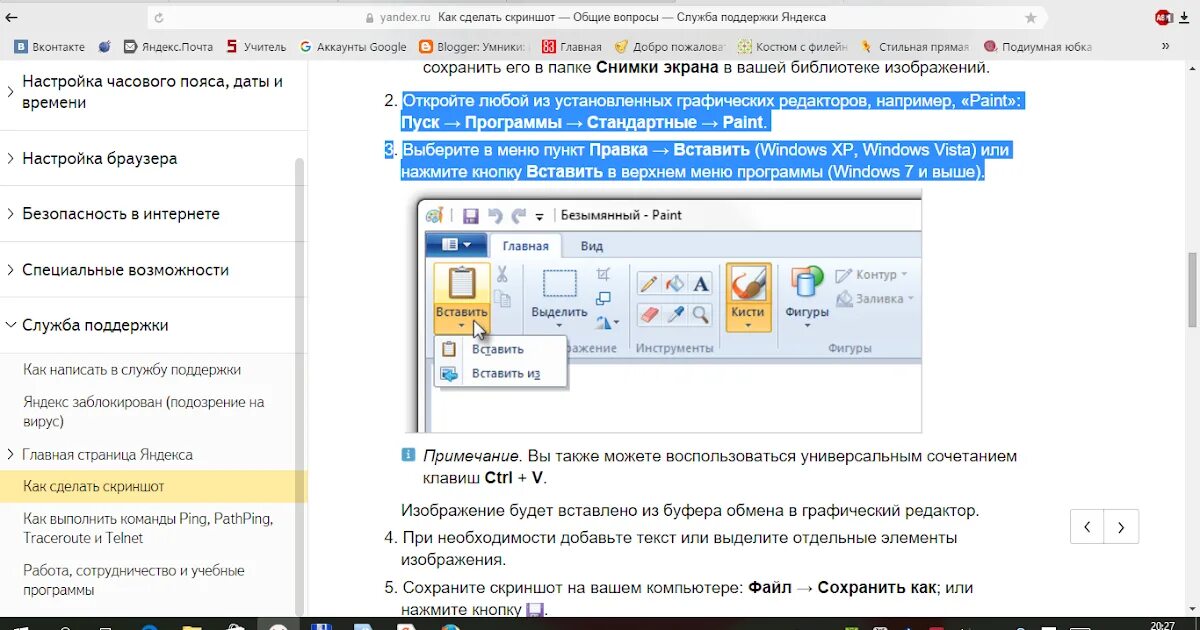
Task: Click the Выделить dashed rectangle selection icon
Action: (x=559, y=284)
